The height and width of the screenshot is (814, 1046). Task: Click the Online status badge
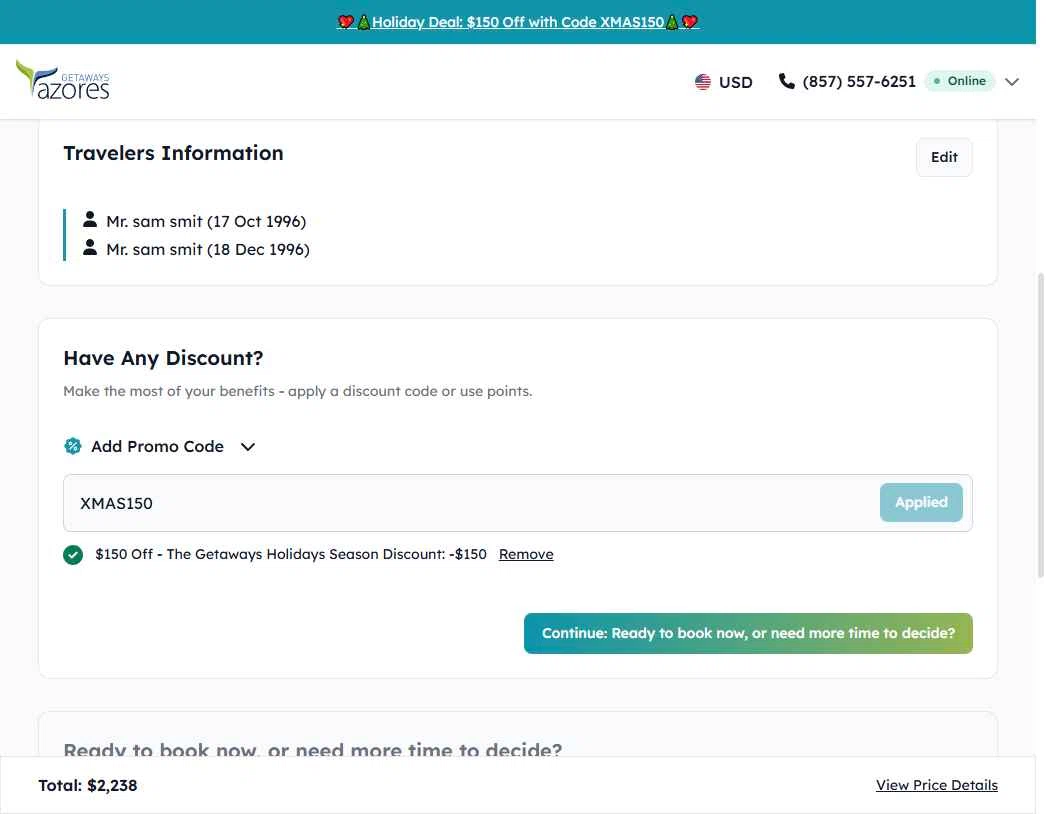coord(960,81)
